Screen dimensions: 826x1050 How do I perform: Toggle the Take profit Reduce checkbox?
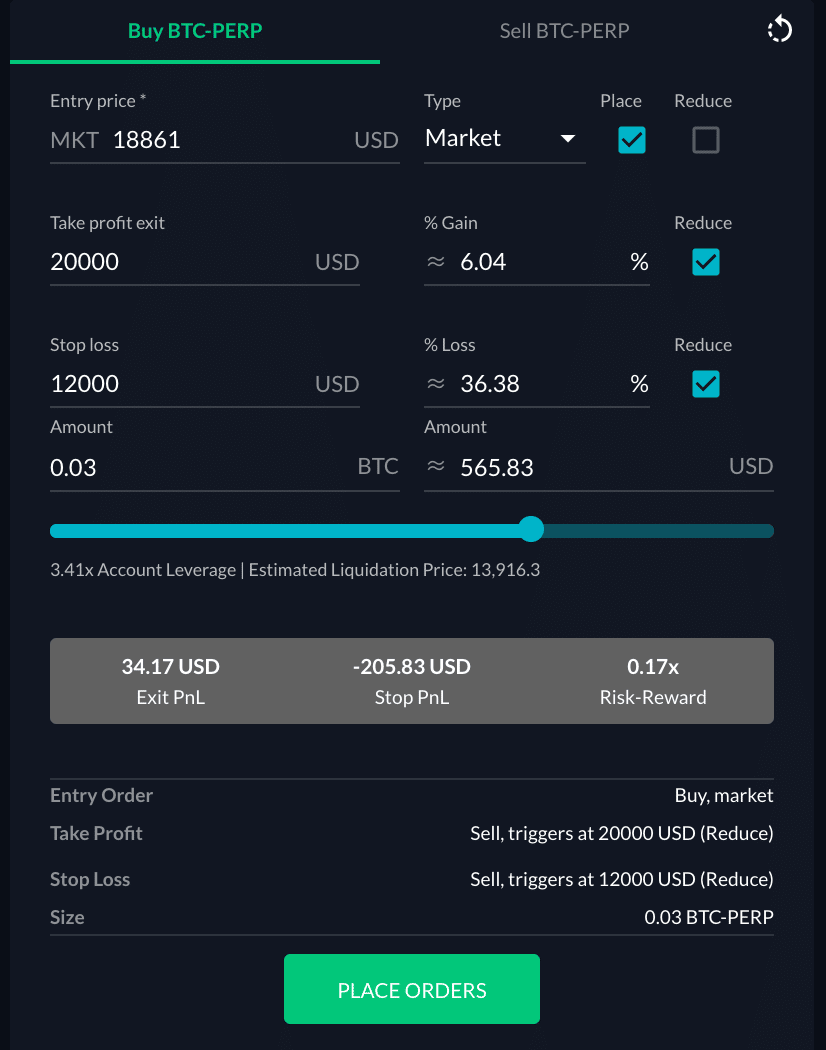(x=706, y=262)
